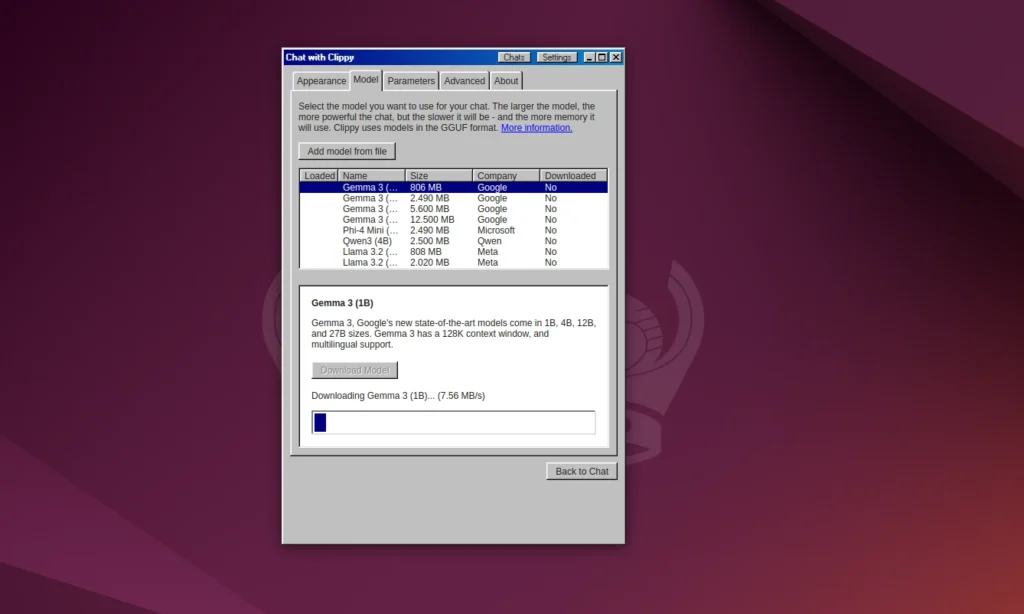Select the Gemma 3 model sized 2.490 MB
This screenshot has height=614, width=1024.
(453, 198)
